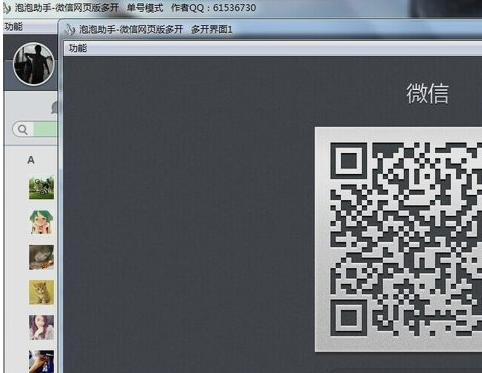Select the girl selfie avatar contact
Image resolution: width=482 pixels, height=373 pixels.
(41, 327)
